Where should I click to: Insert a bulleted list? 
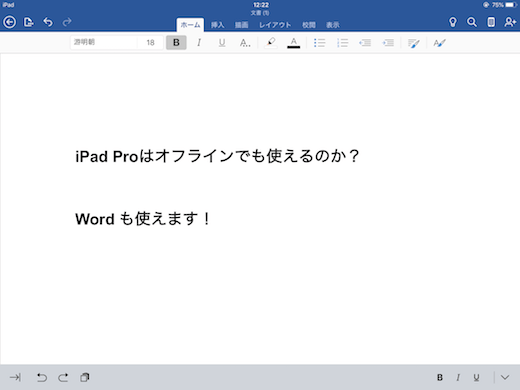pyautogui.click(x=319, y=42)
